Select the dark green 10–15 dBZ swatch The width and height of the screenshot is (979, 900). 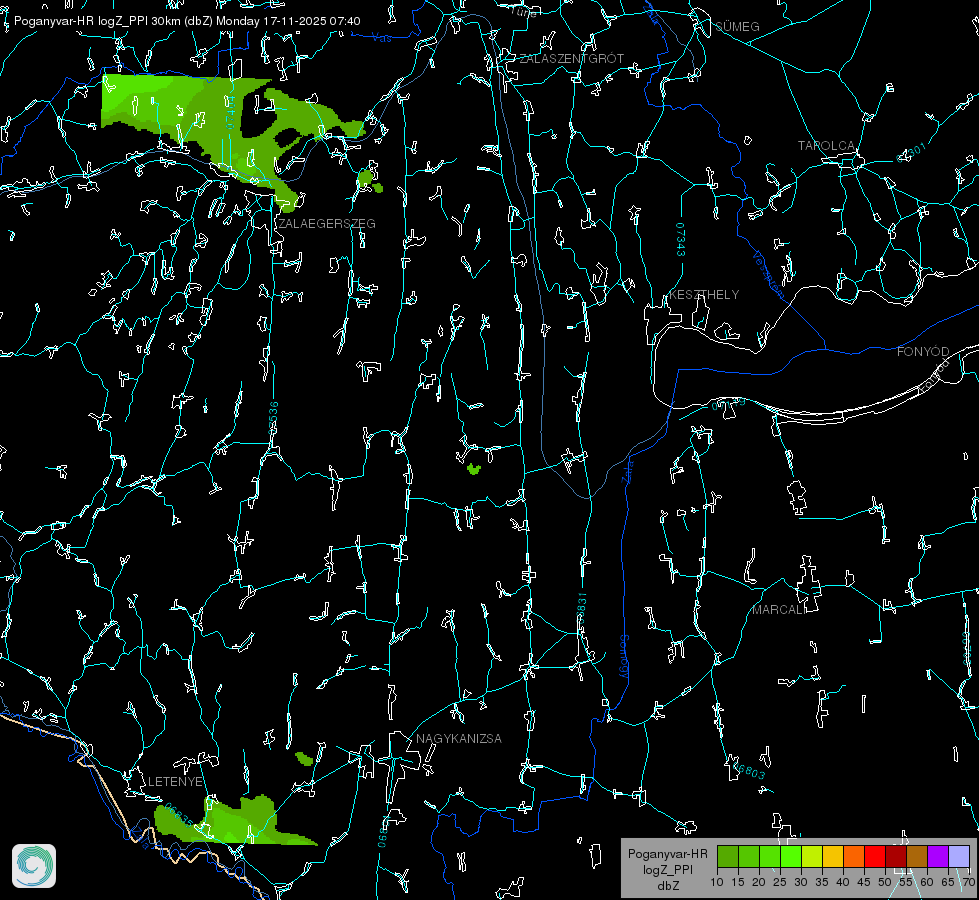pyautogui.click(x=728, y=856)
